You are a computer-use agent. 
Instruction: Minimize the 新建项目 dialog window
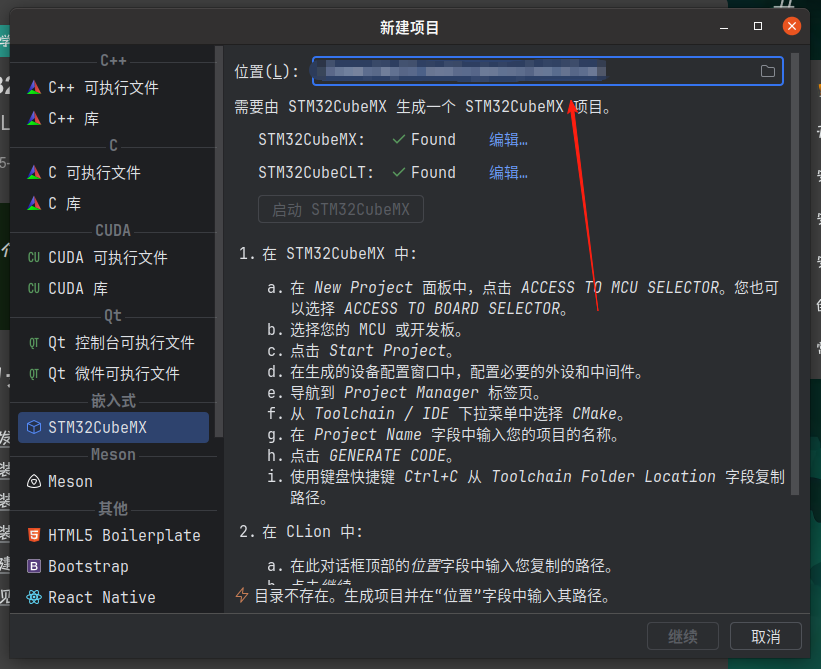(724, 27)
